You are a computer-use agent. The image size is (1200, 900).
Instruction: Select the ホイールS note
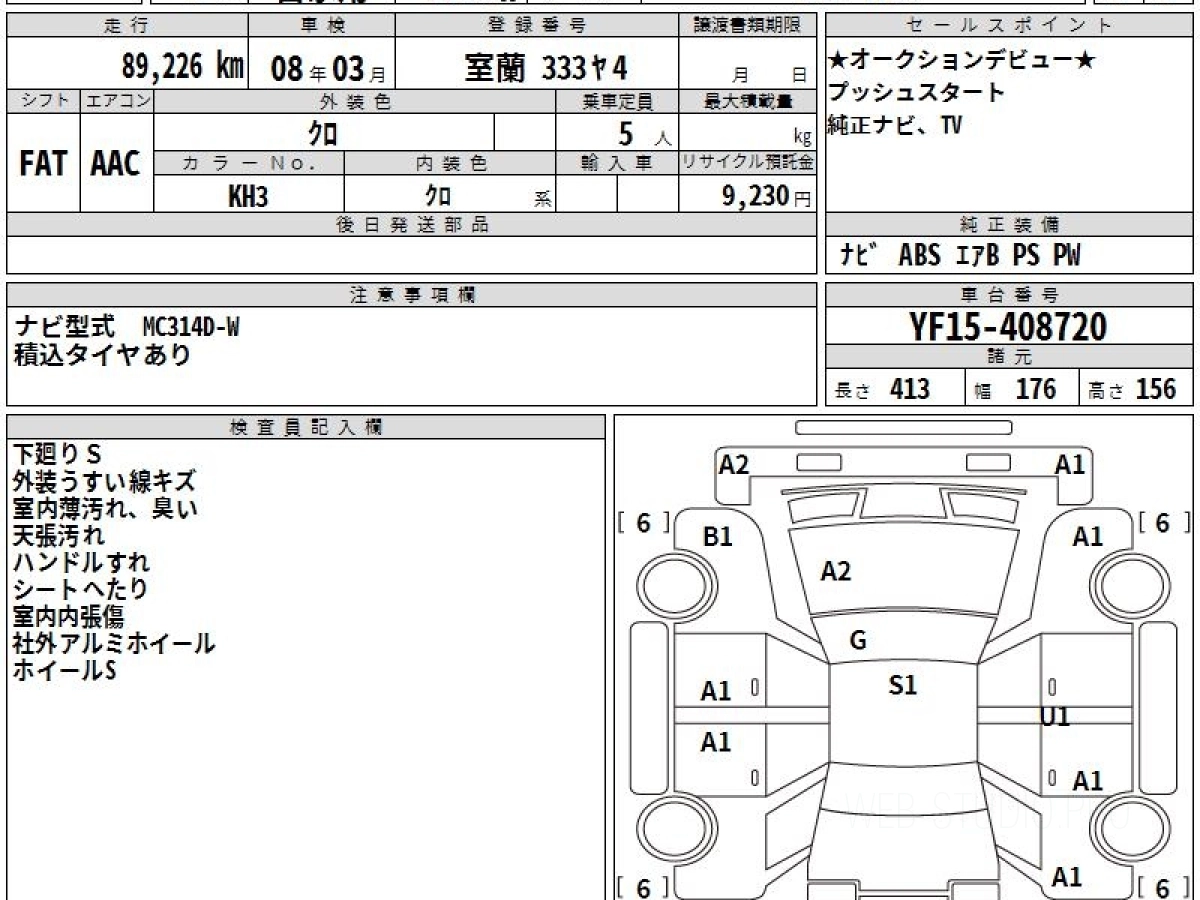[x=65, y=671]
